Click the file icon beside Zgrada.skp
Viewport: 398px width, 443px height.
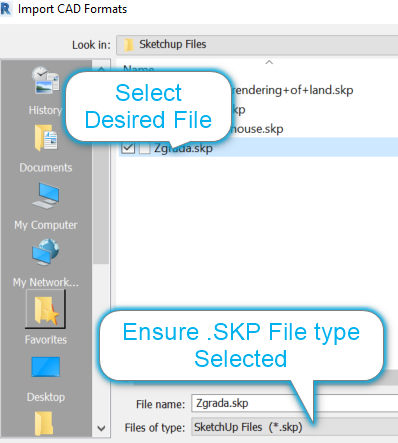pyautogui.click(x=144, y=148)
